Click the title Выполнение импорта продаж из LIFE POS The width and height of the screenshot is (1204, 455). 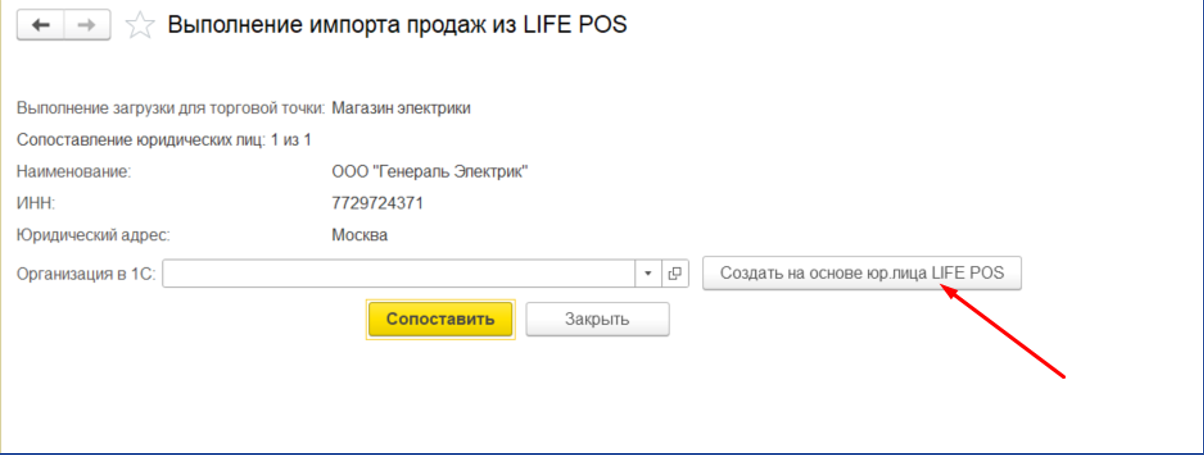[397, 26]
